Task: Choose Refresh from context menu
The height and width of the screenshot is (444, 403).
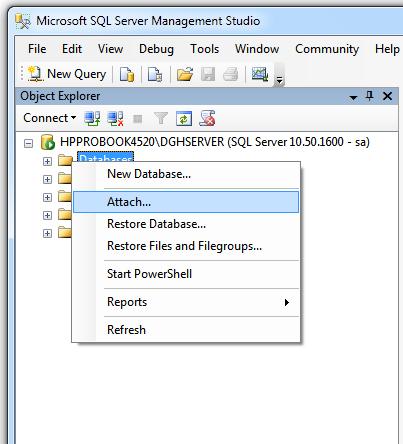Action: click(x=186, y=330)
